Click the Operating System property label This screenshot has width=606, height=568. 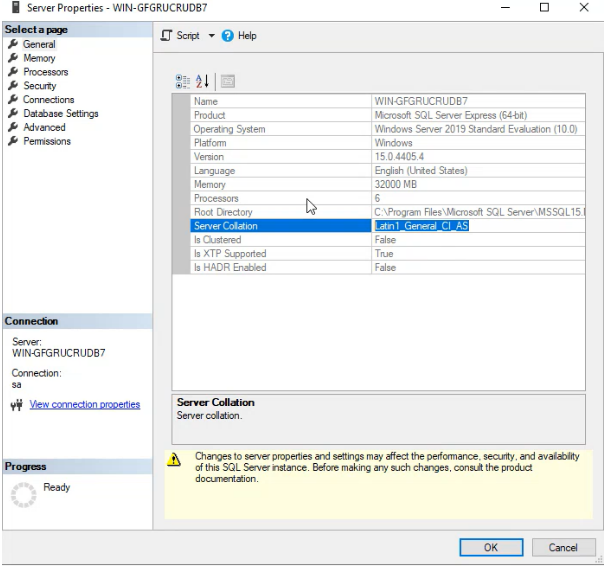[x=229, y=129]
